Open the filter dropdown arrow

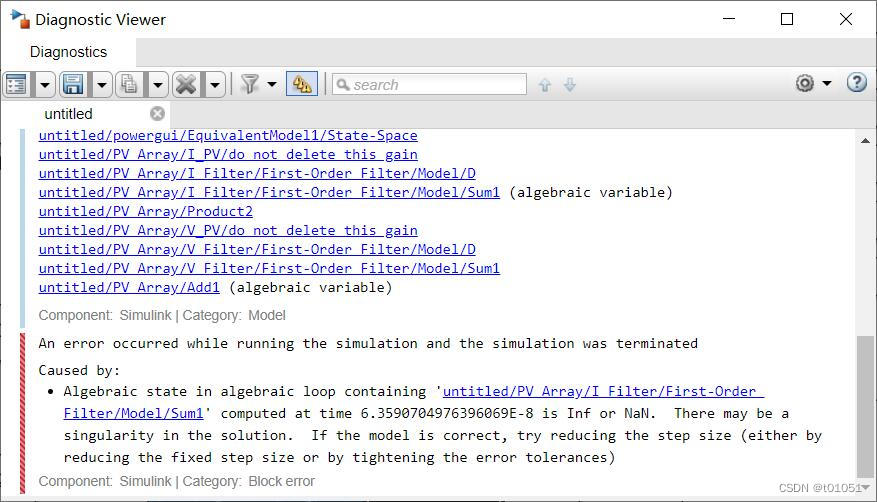click(x=272, y=84)
